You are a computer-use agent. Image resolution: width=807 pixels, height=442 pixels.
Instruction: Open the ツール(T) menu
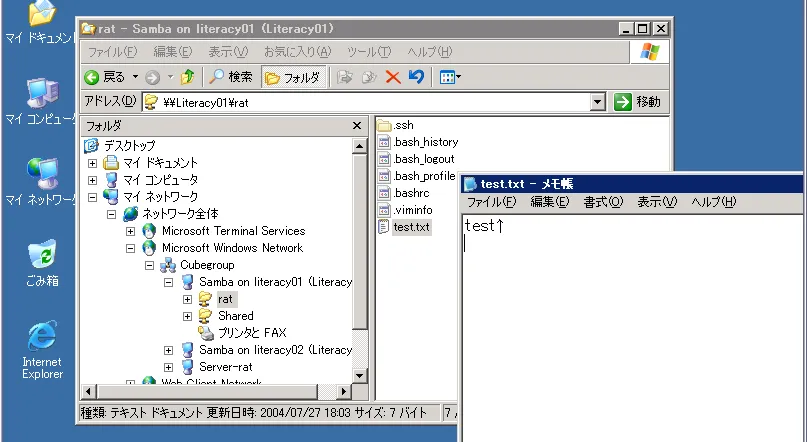(x=369, y=52)
